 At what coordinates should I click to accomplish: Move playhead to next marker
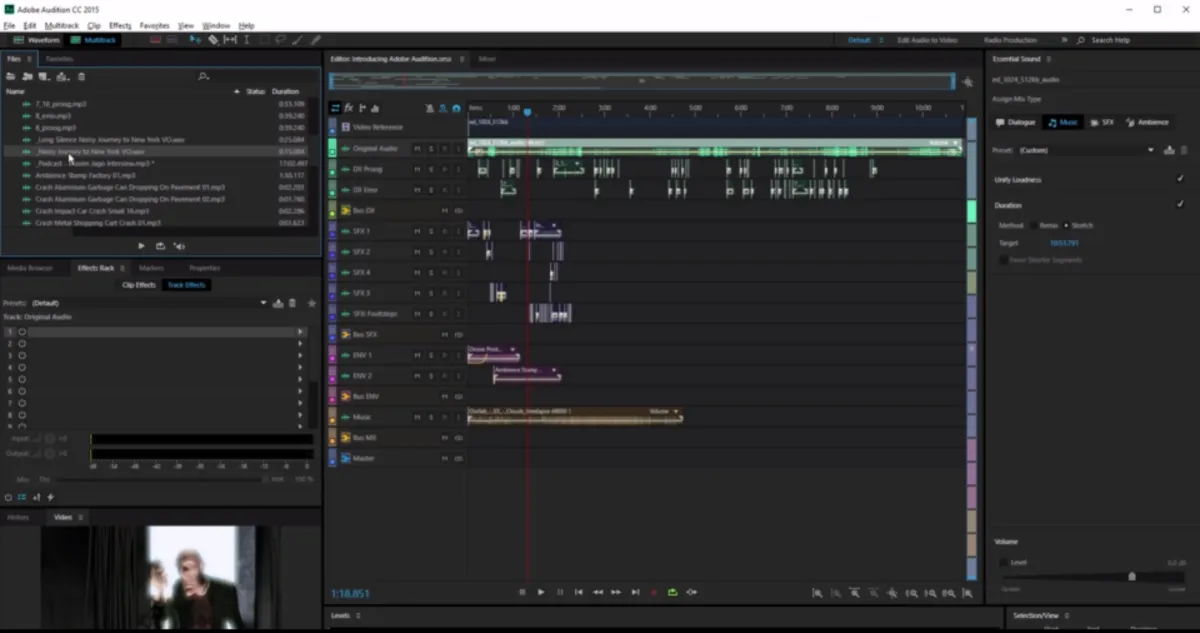[635, 592]
